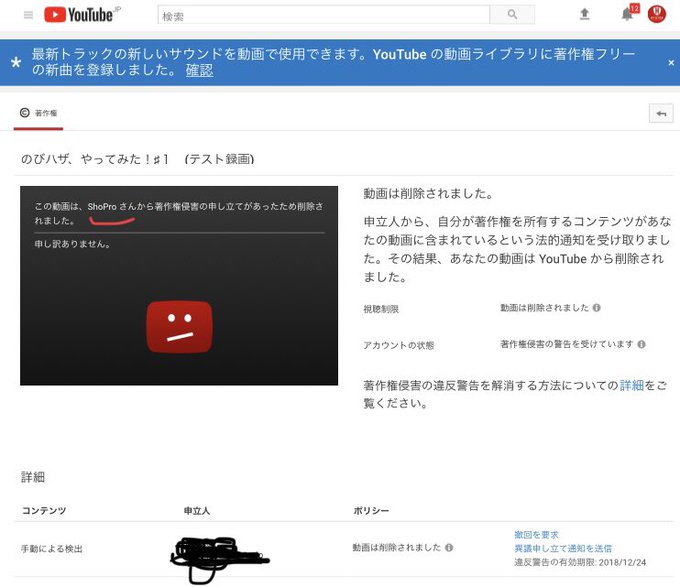
Task: Follow the 確認 link in blue banner
Action: (199, 70)
